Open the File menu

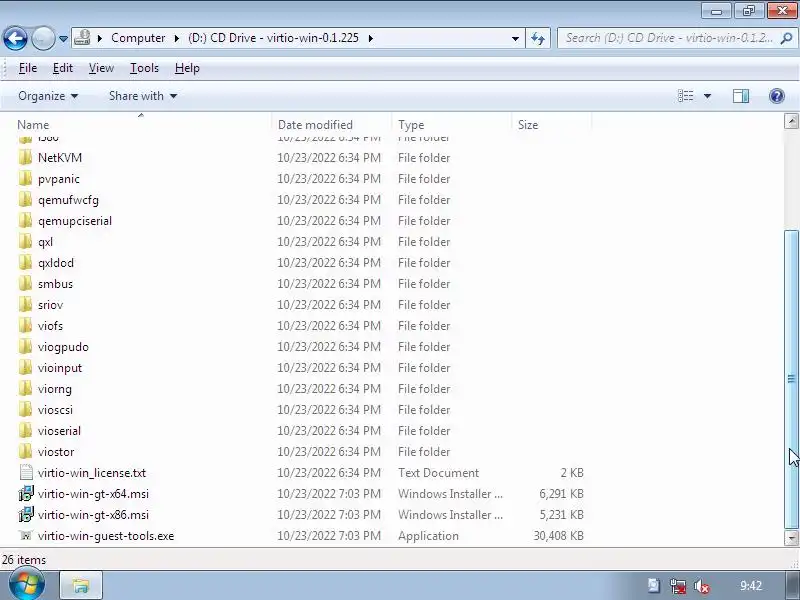(x=28, y=68)
